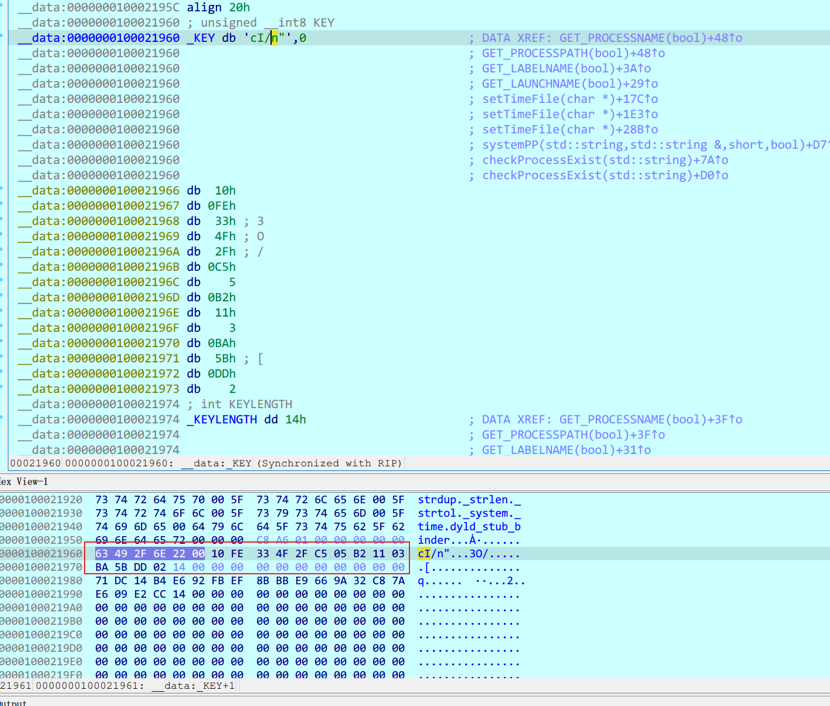This screenshot has height=706, width=830.
Task: Click ASCII text 'strtol._system._' in hex view
Action: click(470, 513)
